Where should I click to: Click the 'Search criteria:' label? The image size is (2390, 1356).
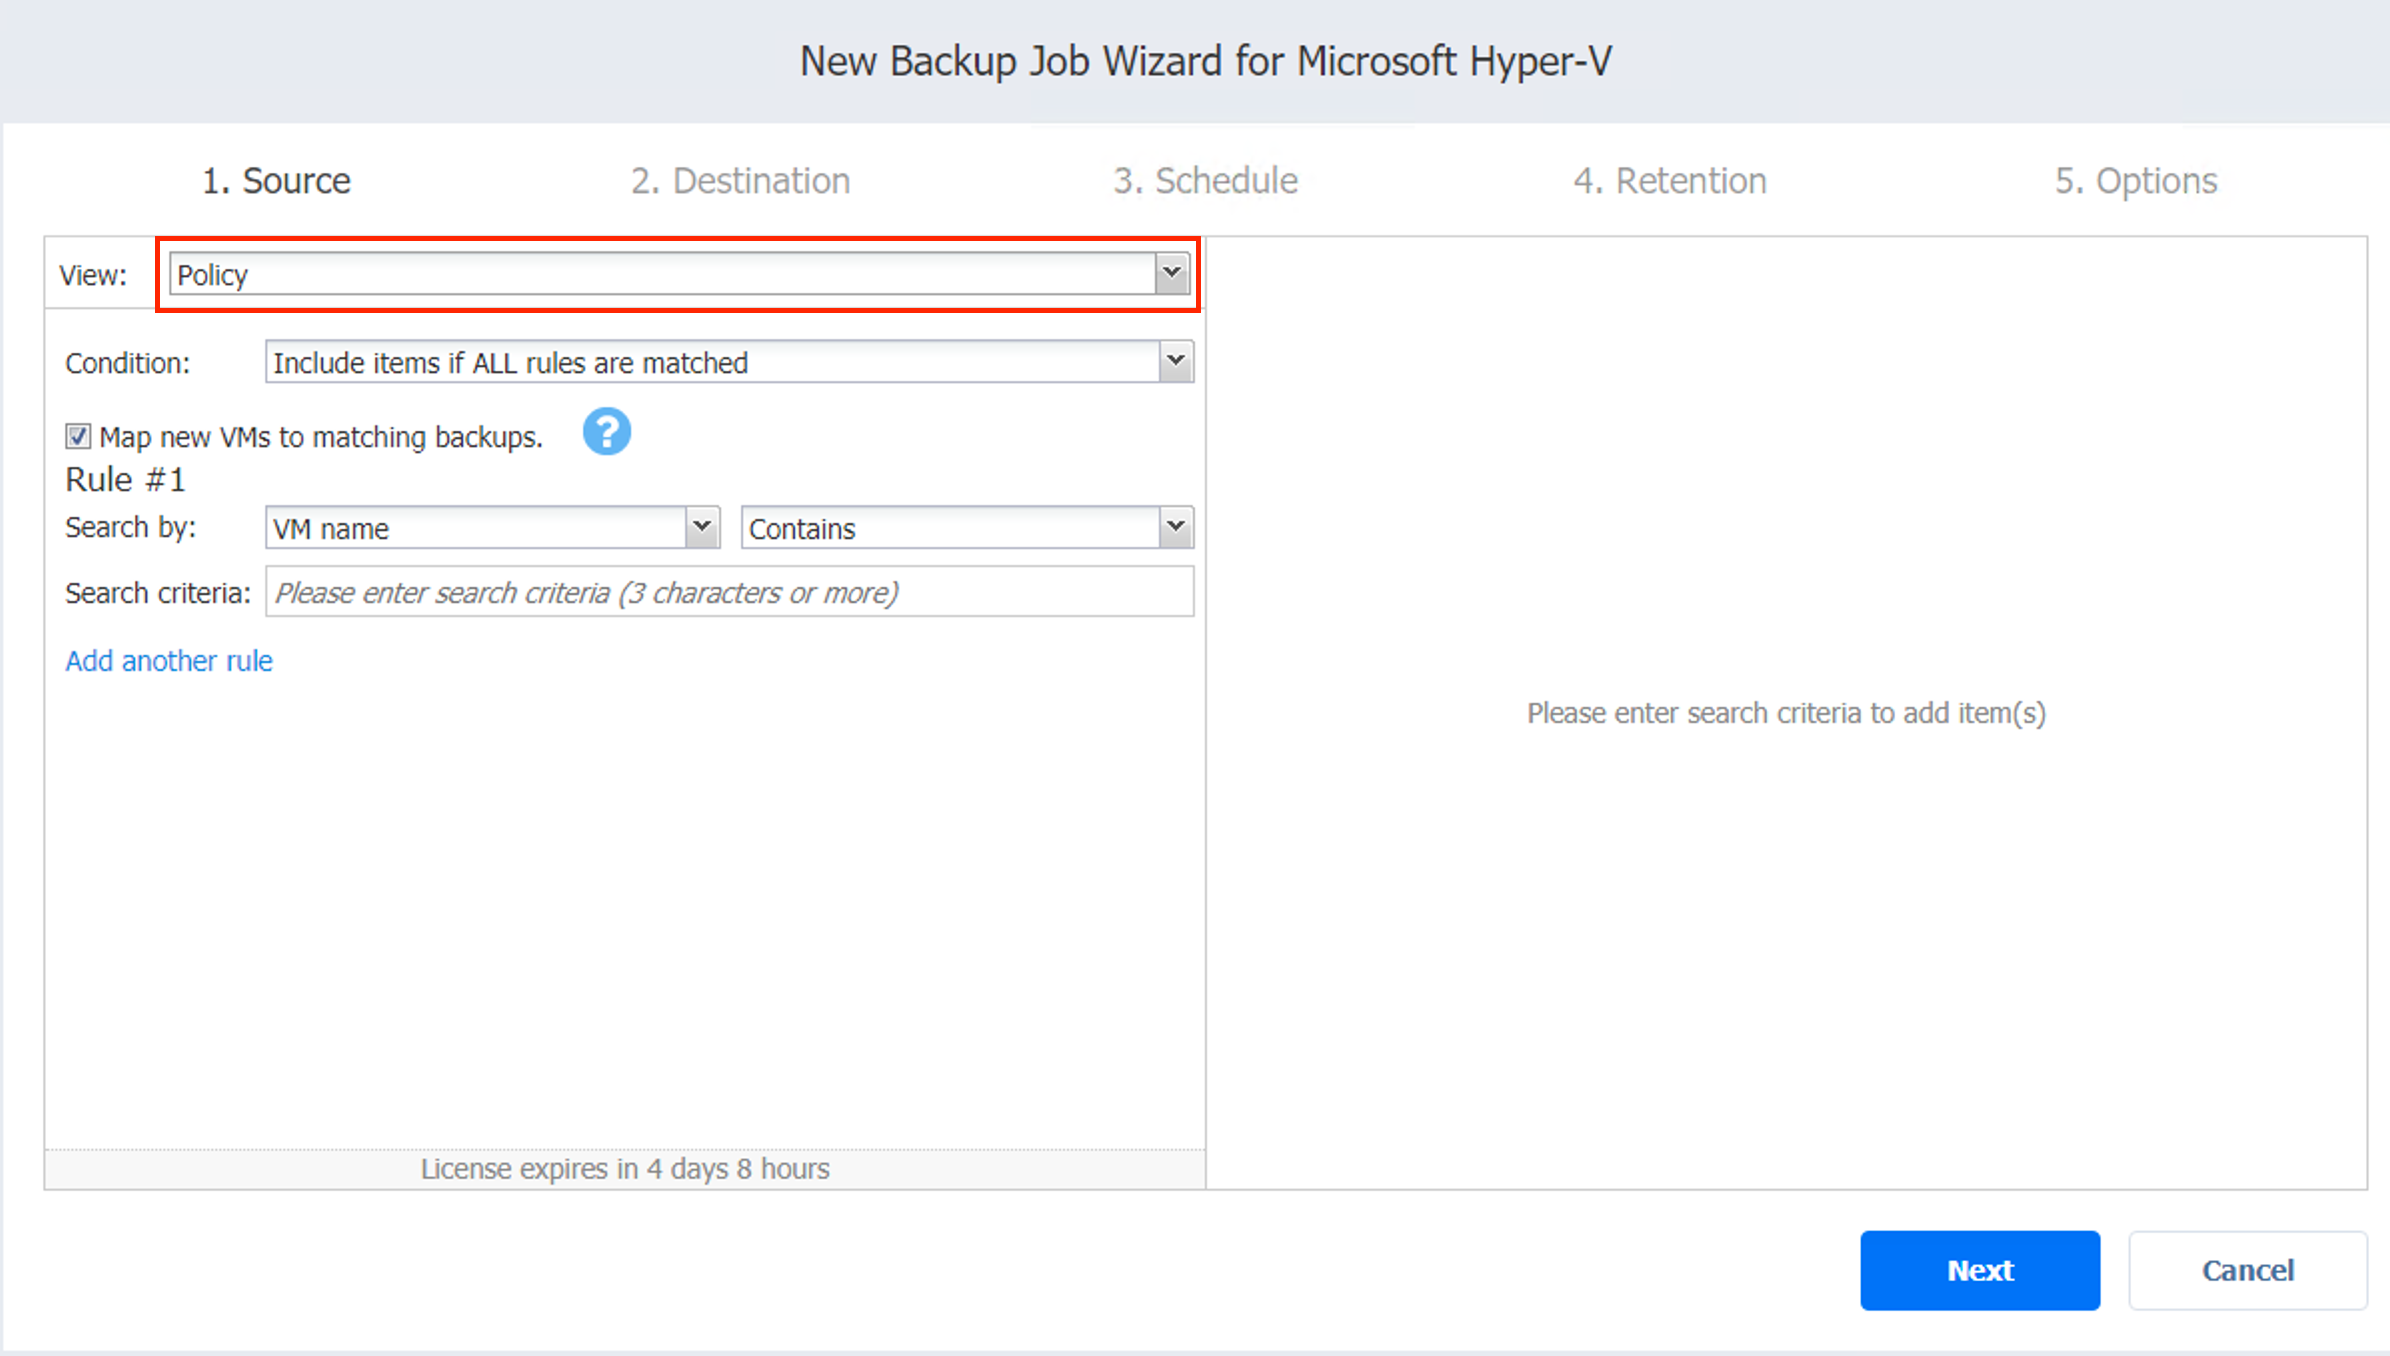tap(158, 593)
